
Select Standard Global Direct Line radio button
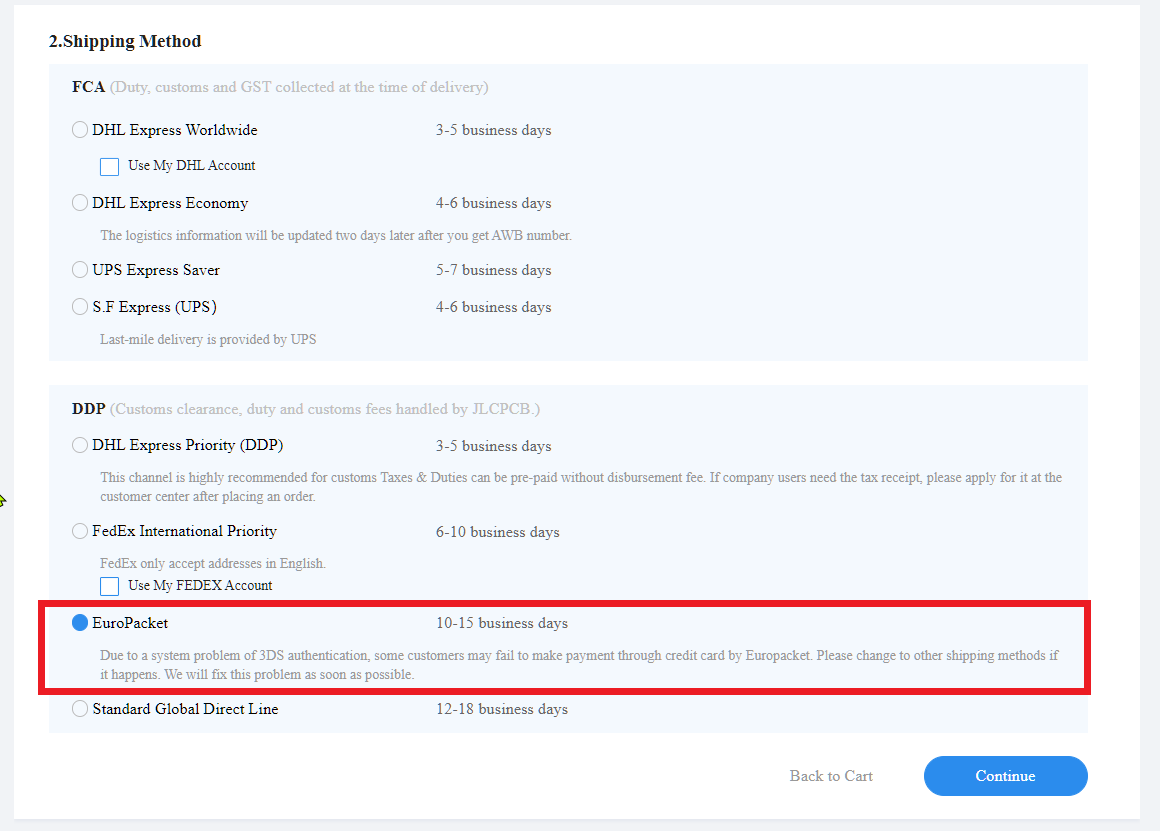click(80, 709)
